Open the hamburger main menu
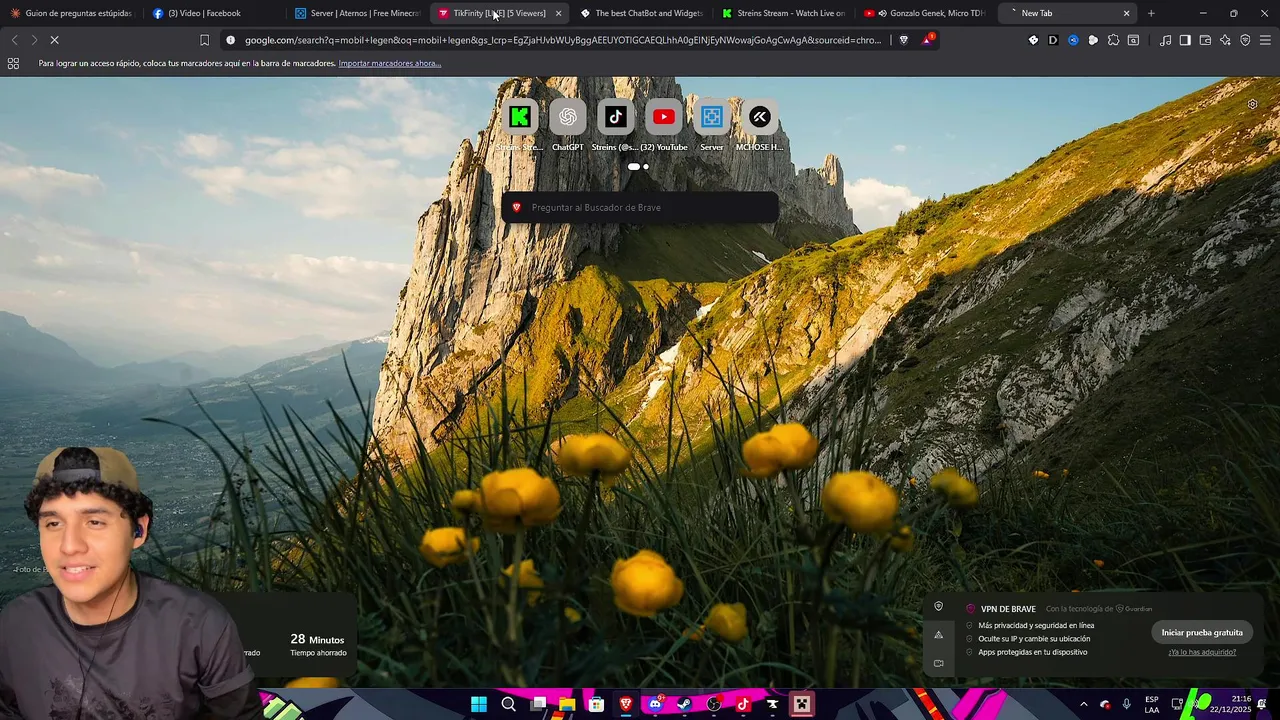Viewport: 1280px width, 720px height. [1265, 40]
